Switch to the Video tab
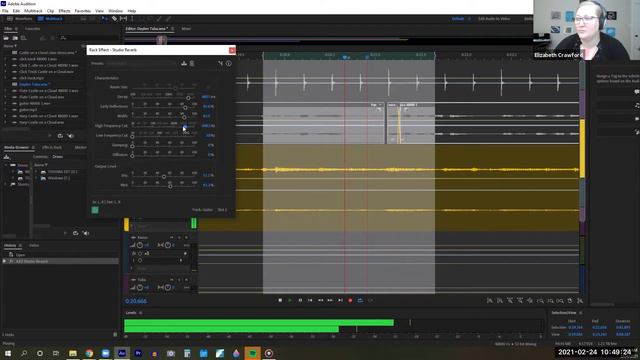This screenshot has height=360, width=640. coord(34,245)
